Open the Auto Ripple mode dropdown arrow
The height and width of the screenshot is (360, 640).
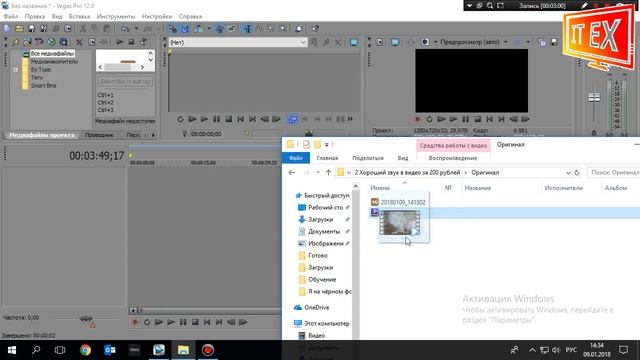point(209,29)
